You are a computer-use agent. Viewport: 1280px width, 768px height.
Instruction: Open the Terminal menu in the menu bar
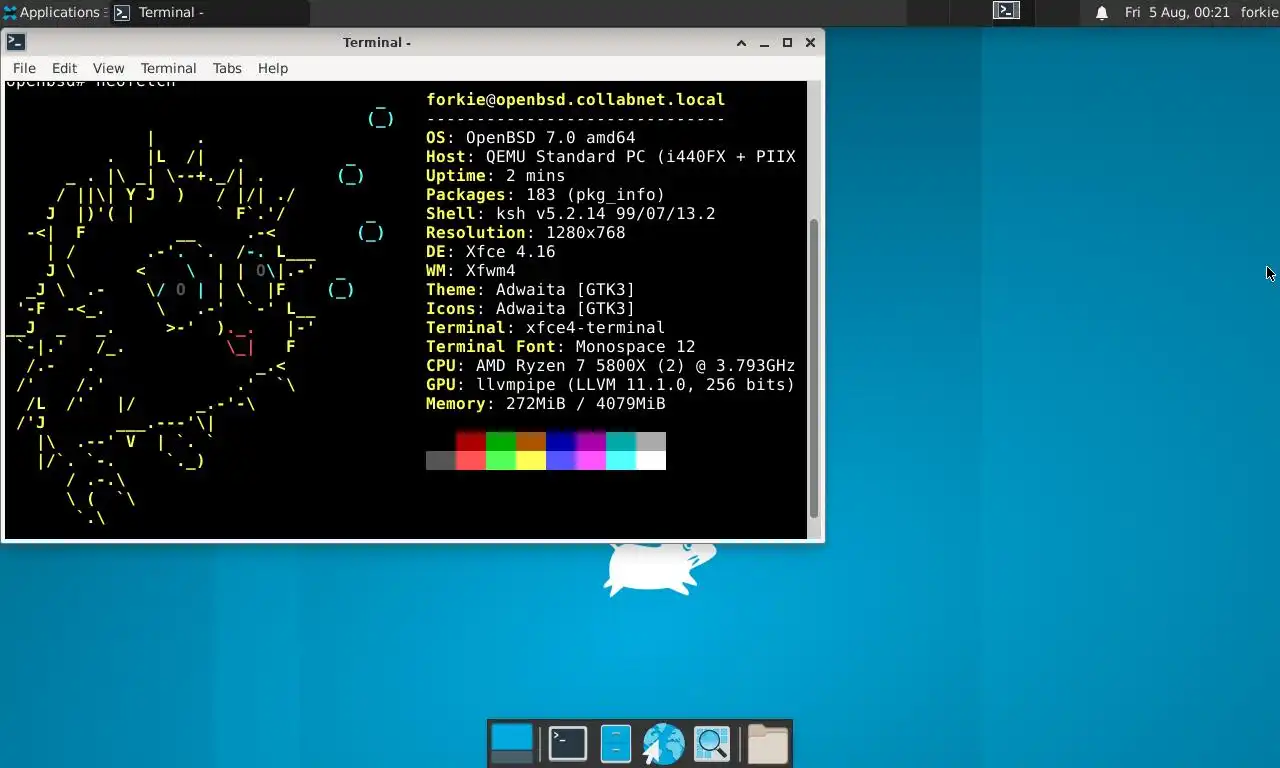168,68
